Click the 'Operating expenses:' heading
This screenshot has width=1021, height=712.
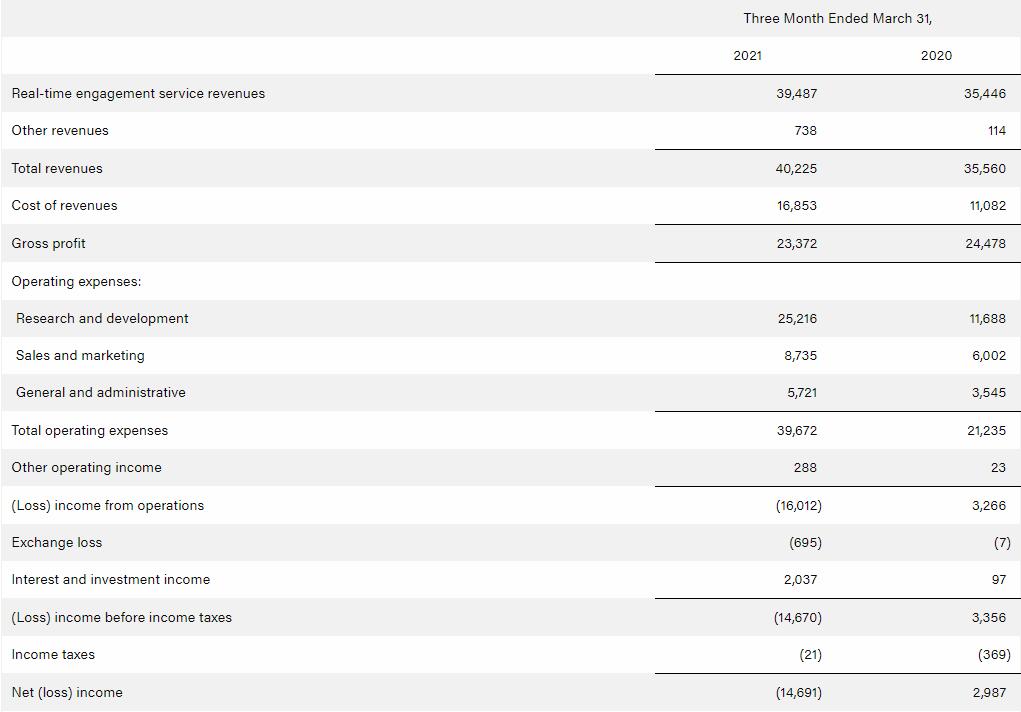coord(76,281)
